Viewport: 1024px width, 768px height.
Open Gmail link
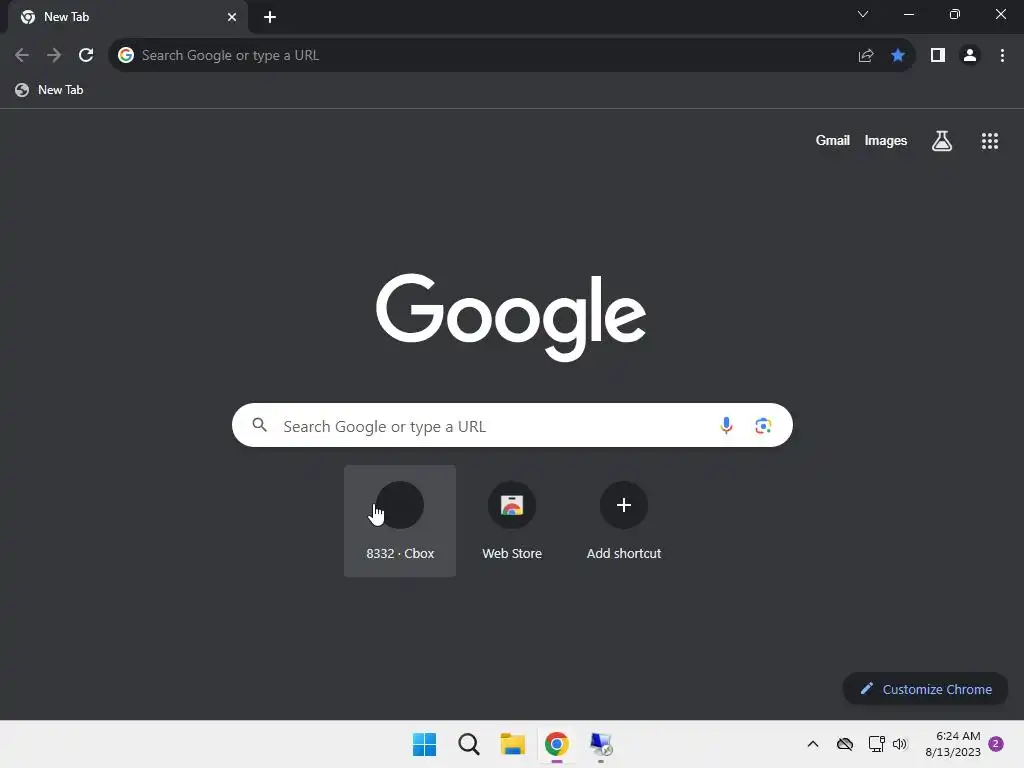pos(833,140)
